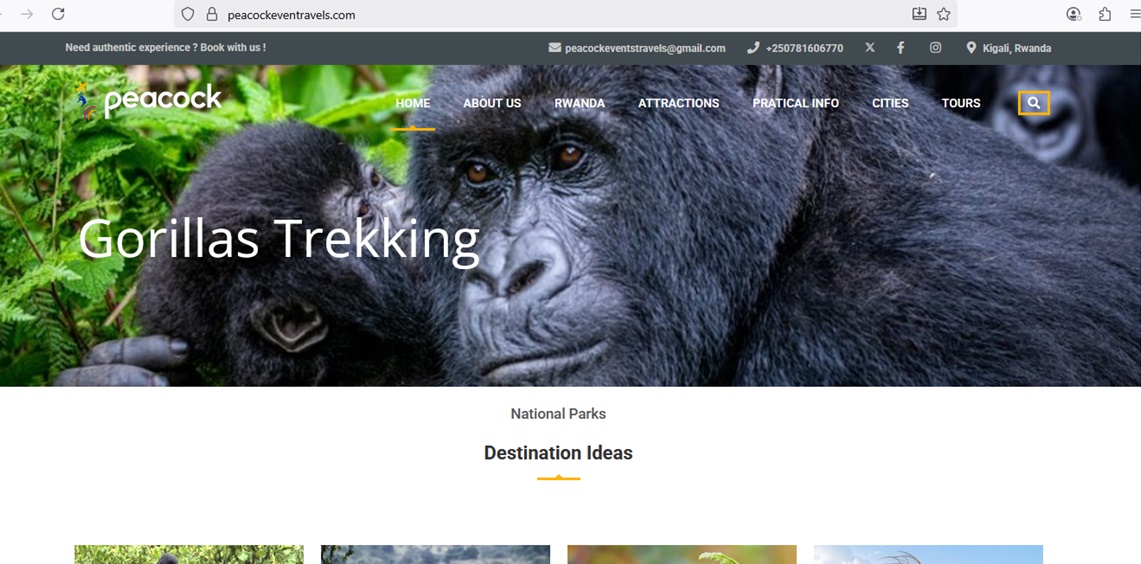
Task: Click the Kigali location pin icon
Action: click(971, 48)
